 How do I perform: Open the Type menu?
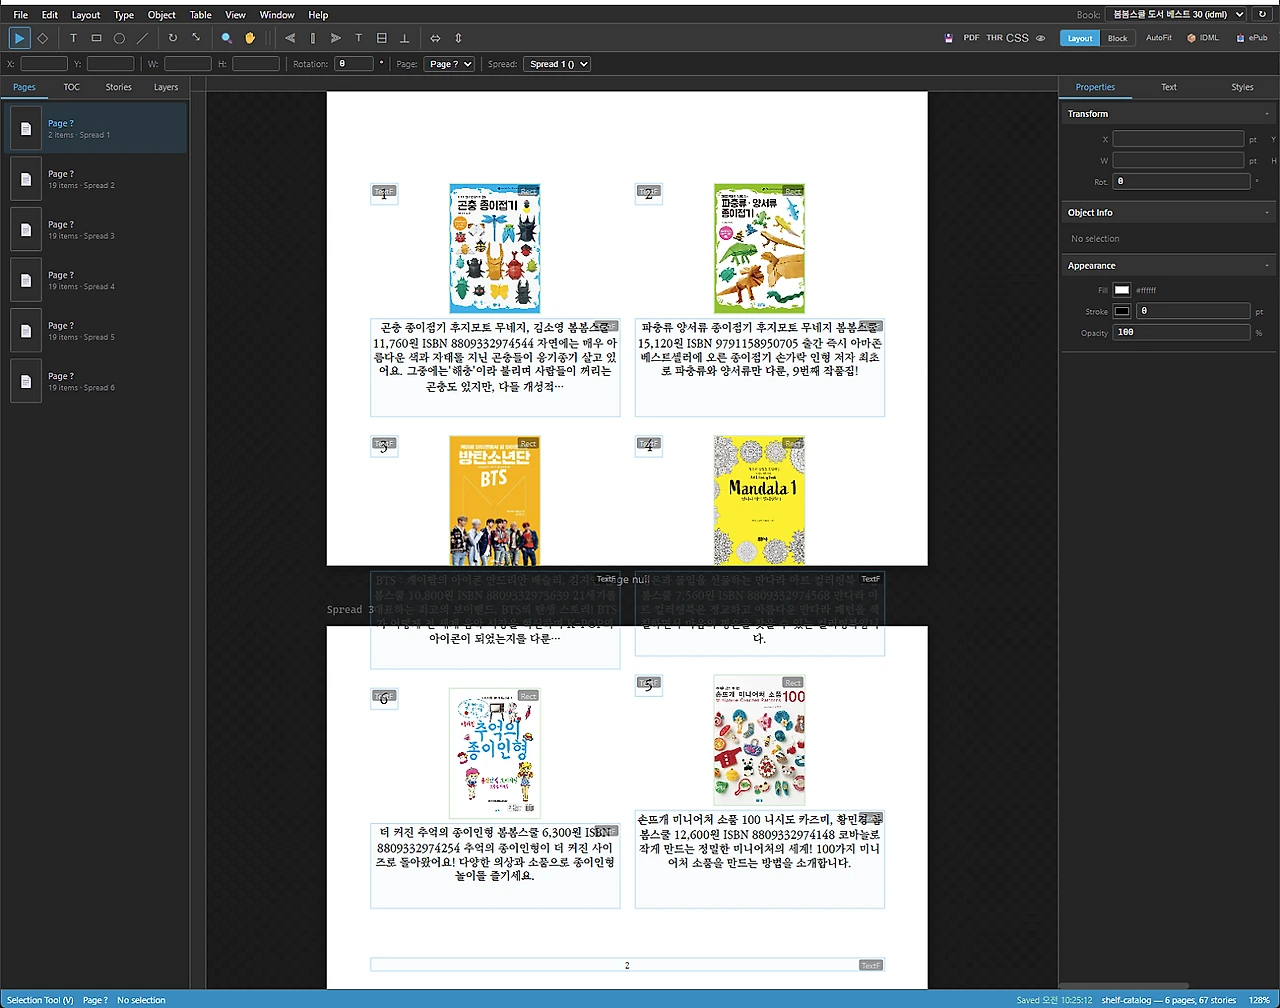[x=124, y=15]
